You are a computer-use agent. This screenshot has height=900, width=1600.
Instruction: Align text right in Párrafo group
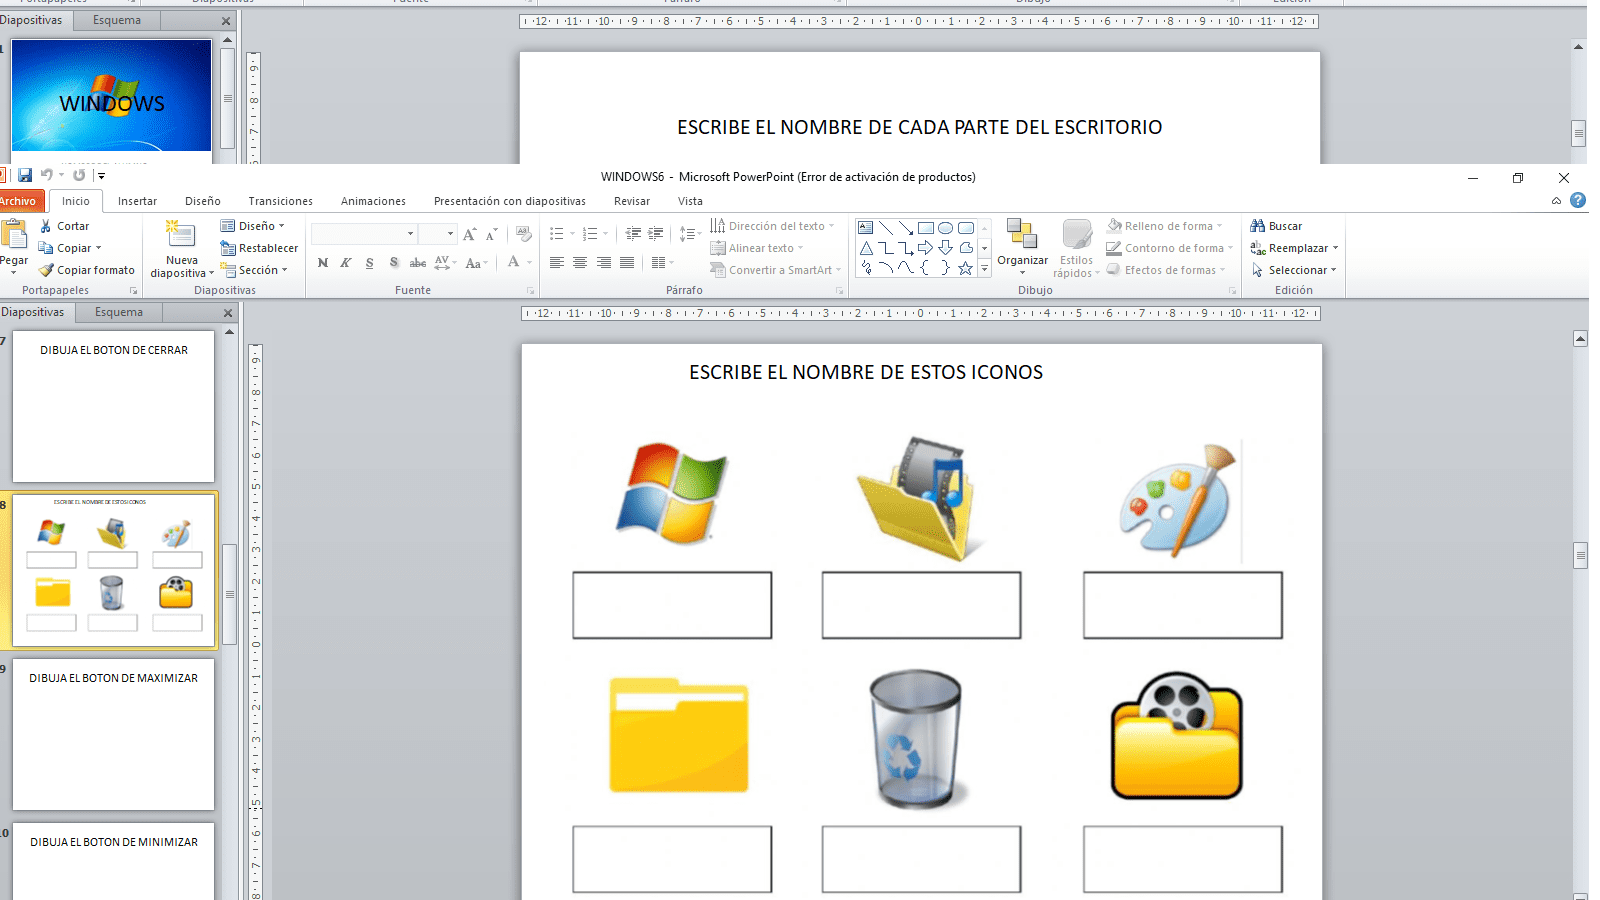pos(603,263)
